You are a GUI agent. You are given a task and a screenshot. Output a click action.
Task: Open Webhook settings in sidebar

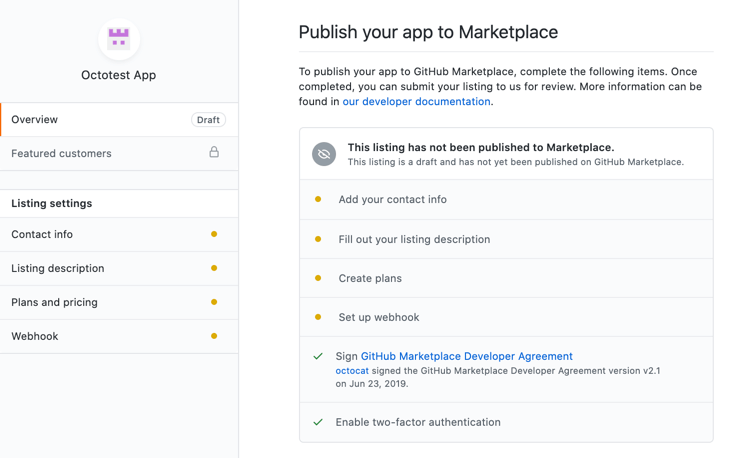(119, 336)
